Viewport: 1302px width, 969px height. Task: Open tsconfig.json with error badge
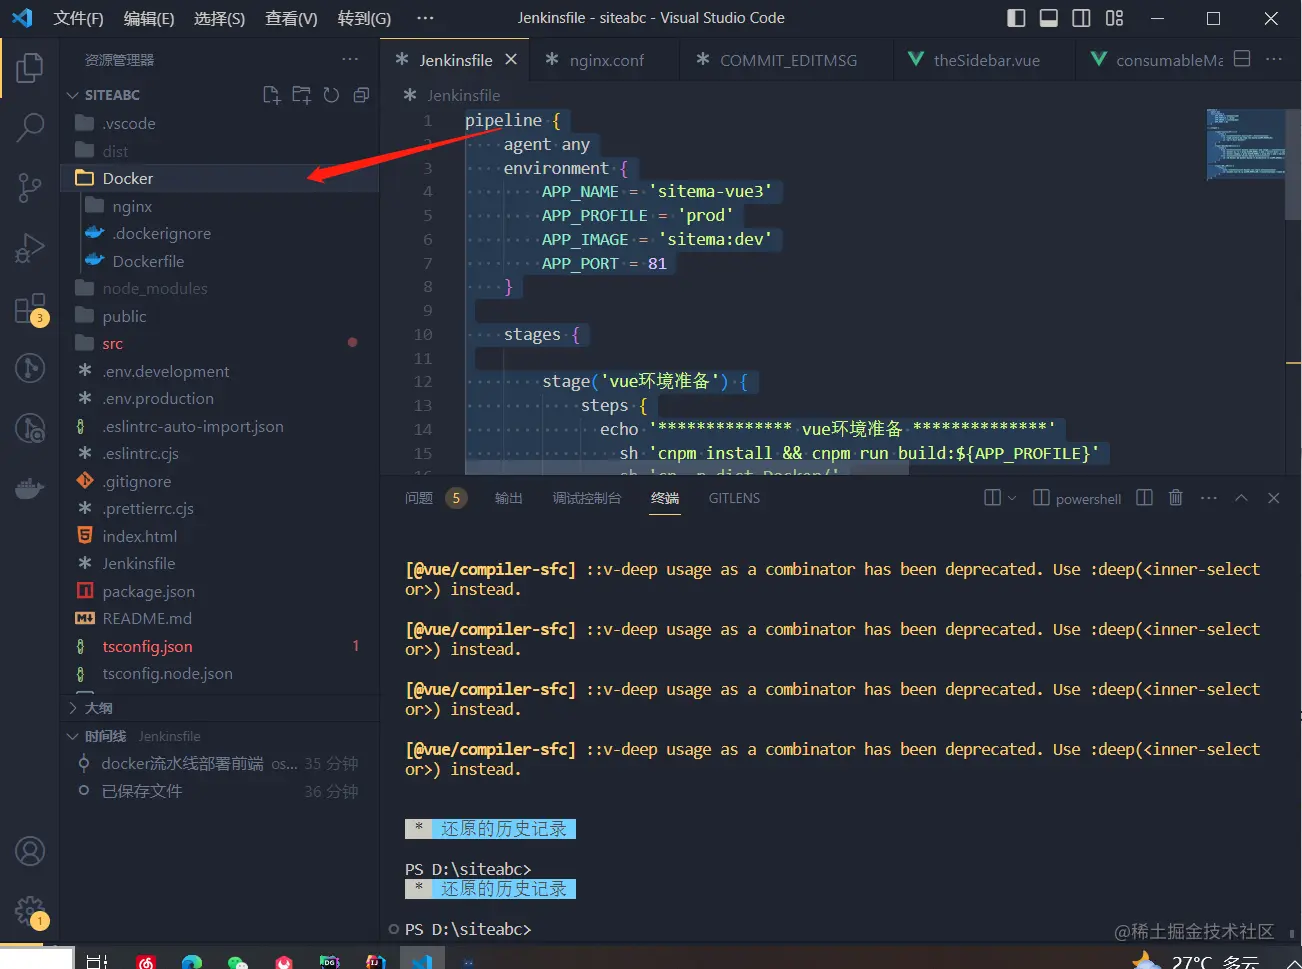point(220,646)
